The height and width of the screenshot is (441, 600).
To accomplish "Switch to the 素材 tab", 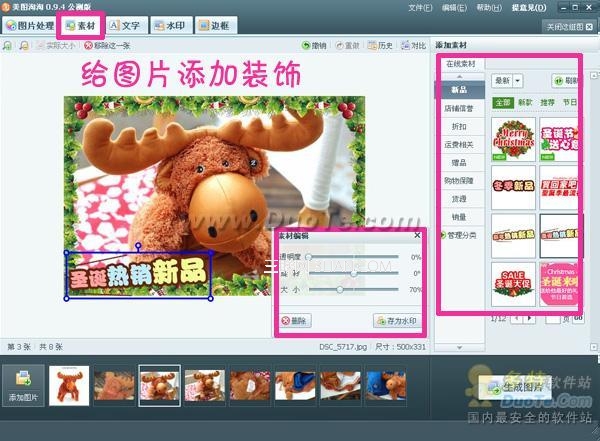I will 81,26.
